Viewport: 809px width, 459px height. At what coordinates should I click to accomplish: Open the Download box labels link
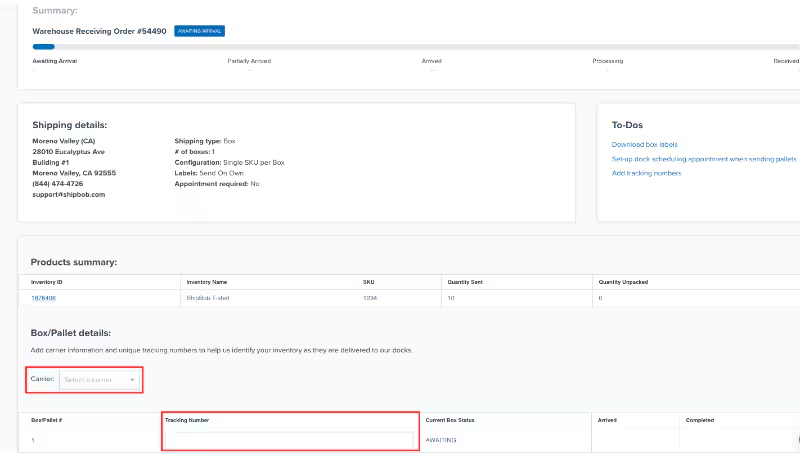click(x=644, y=144)
